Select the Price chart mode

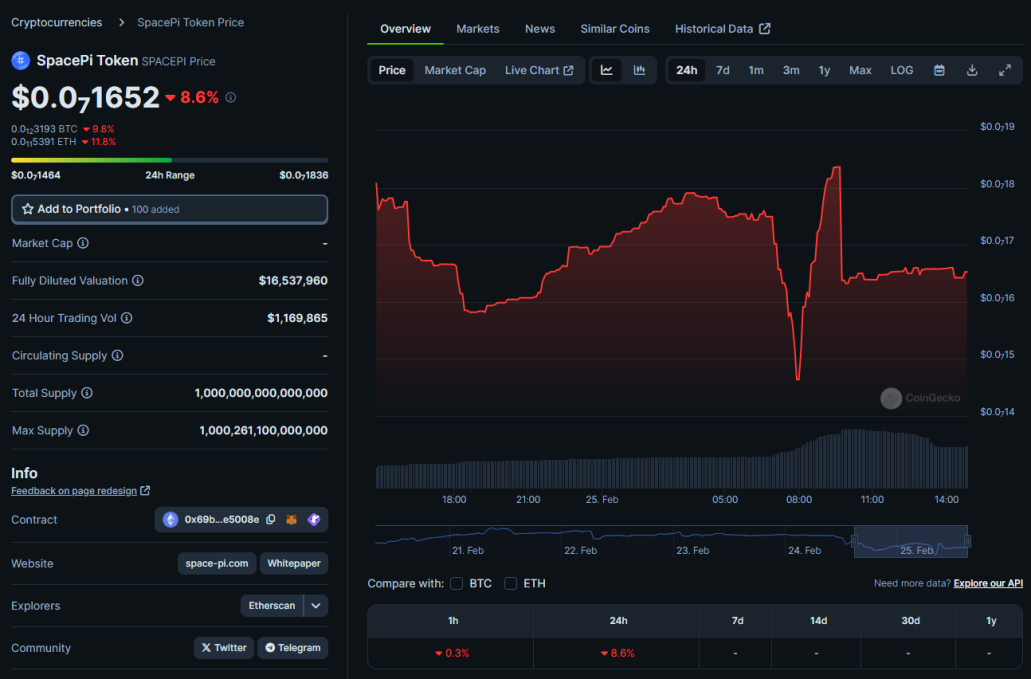(x=392, y=70)
